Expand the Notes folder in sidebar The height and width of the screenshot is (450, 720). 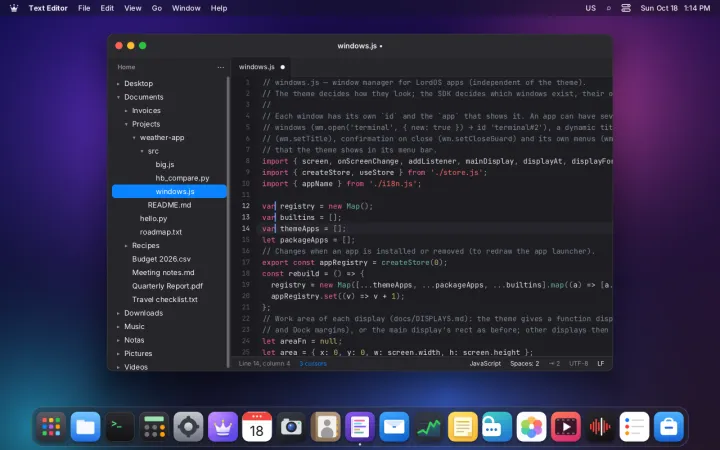click(118, 340)
